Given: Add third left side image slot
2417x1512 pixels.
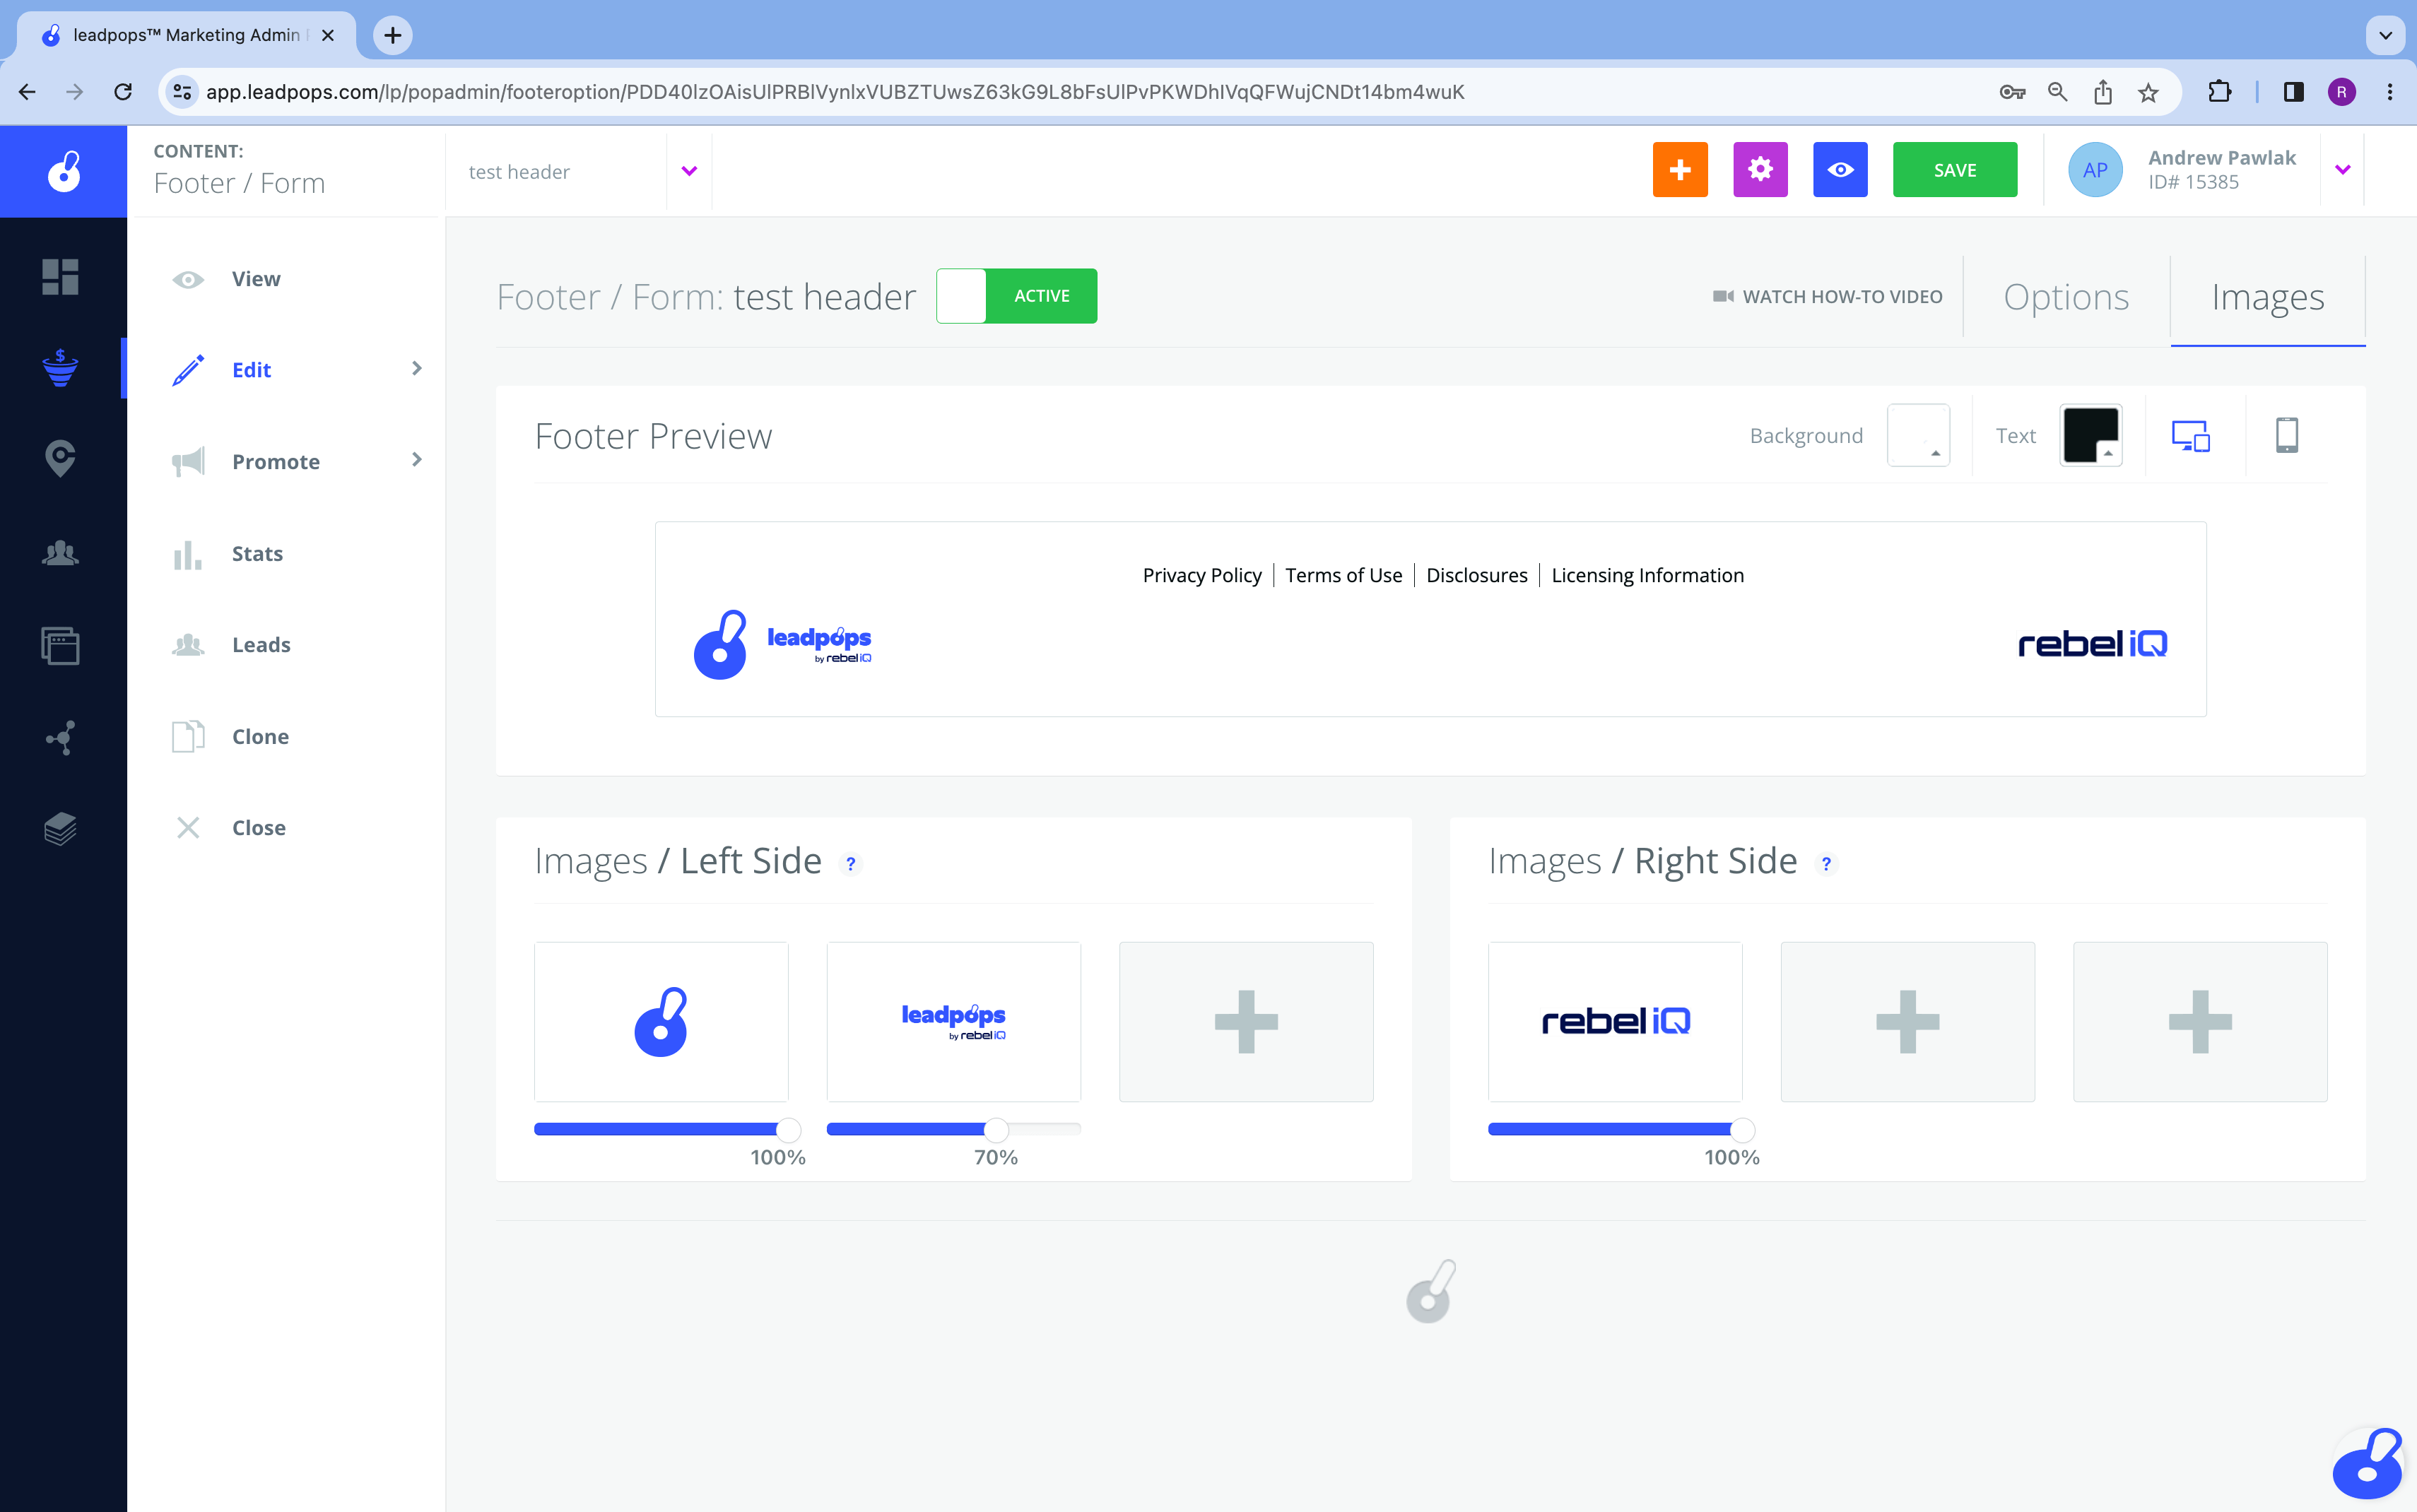Looking at the screenshot, I should 1246,1021.
